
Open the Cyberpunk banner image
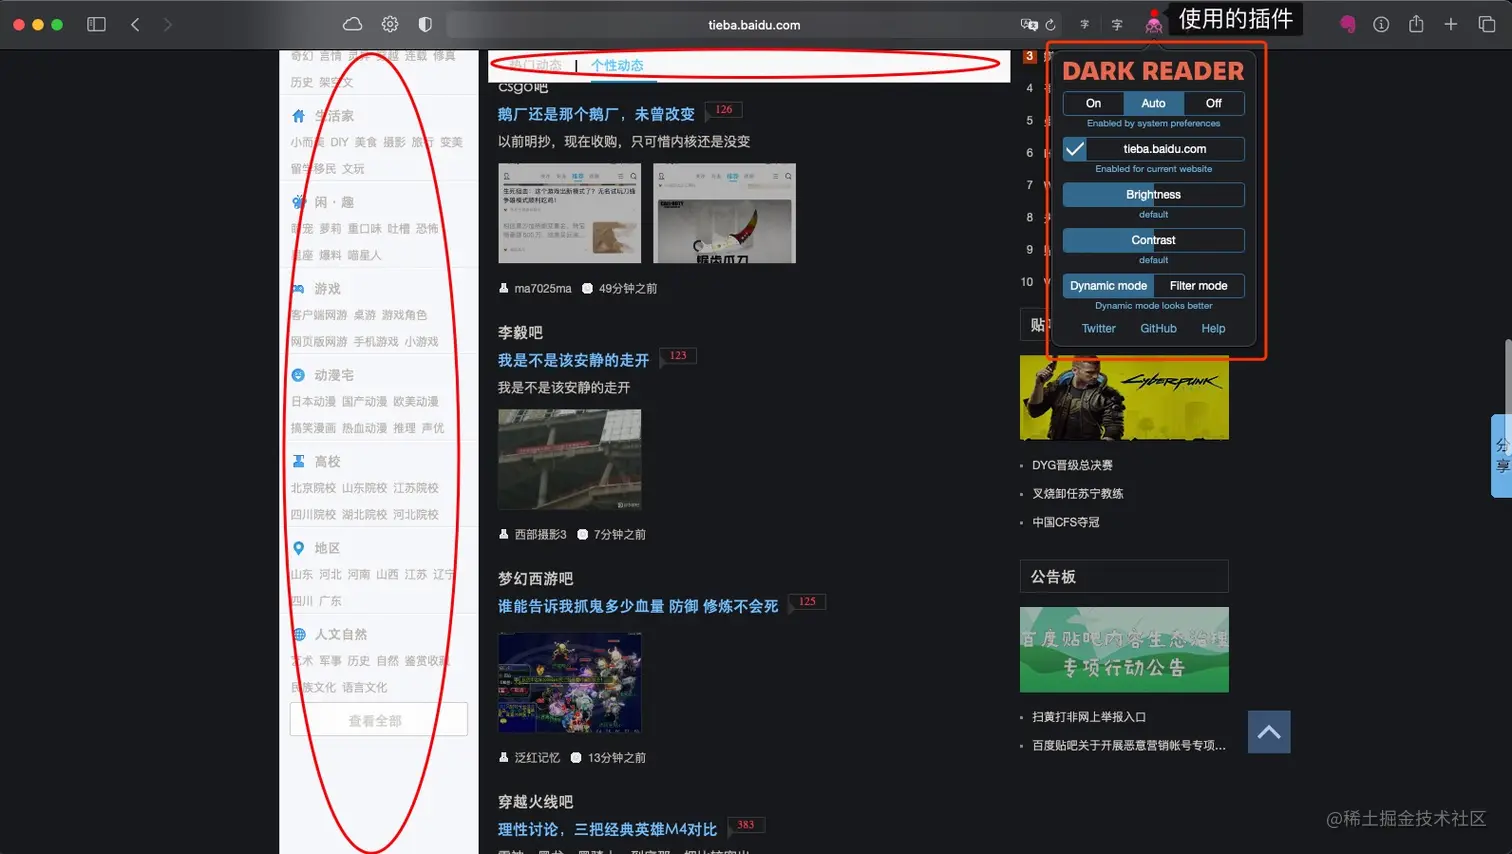click(1124, 397)
